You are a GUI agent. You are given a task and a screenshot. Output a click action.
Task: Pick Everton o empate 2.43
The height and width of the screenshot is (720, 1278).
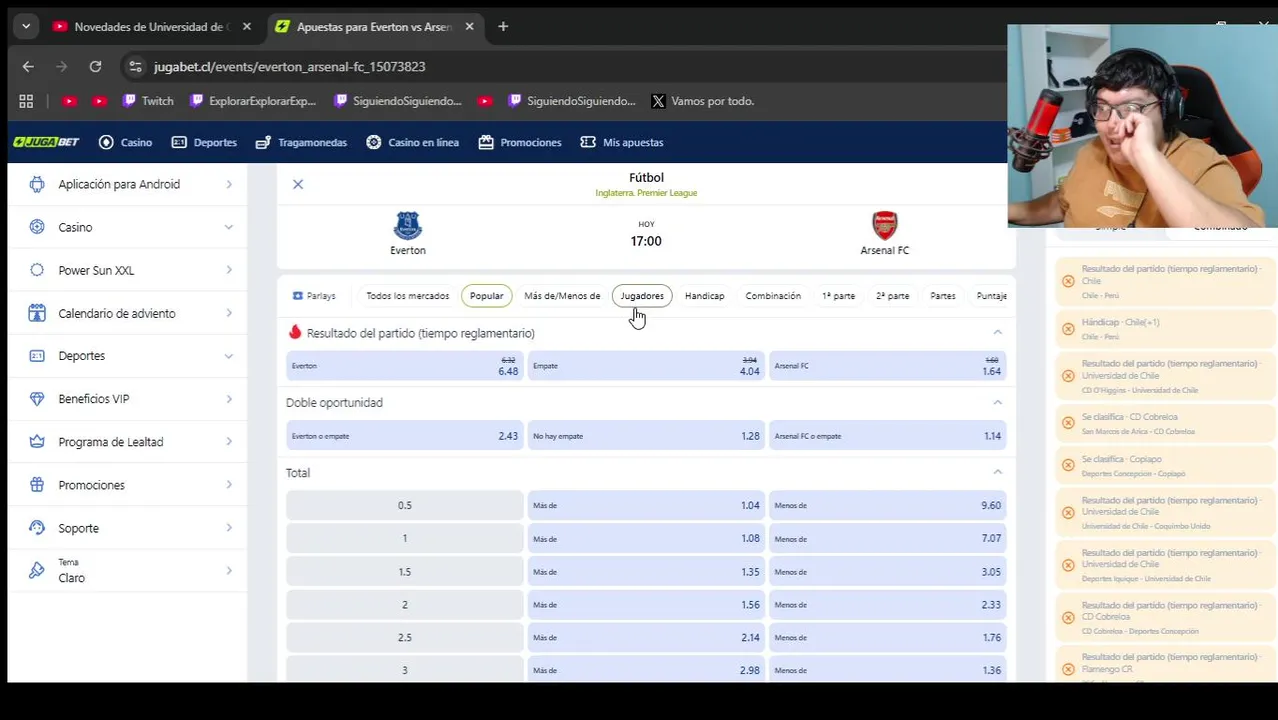pos(404,436)
